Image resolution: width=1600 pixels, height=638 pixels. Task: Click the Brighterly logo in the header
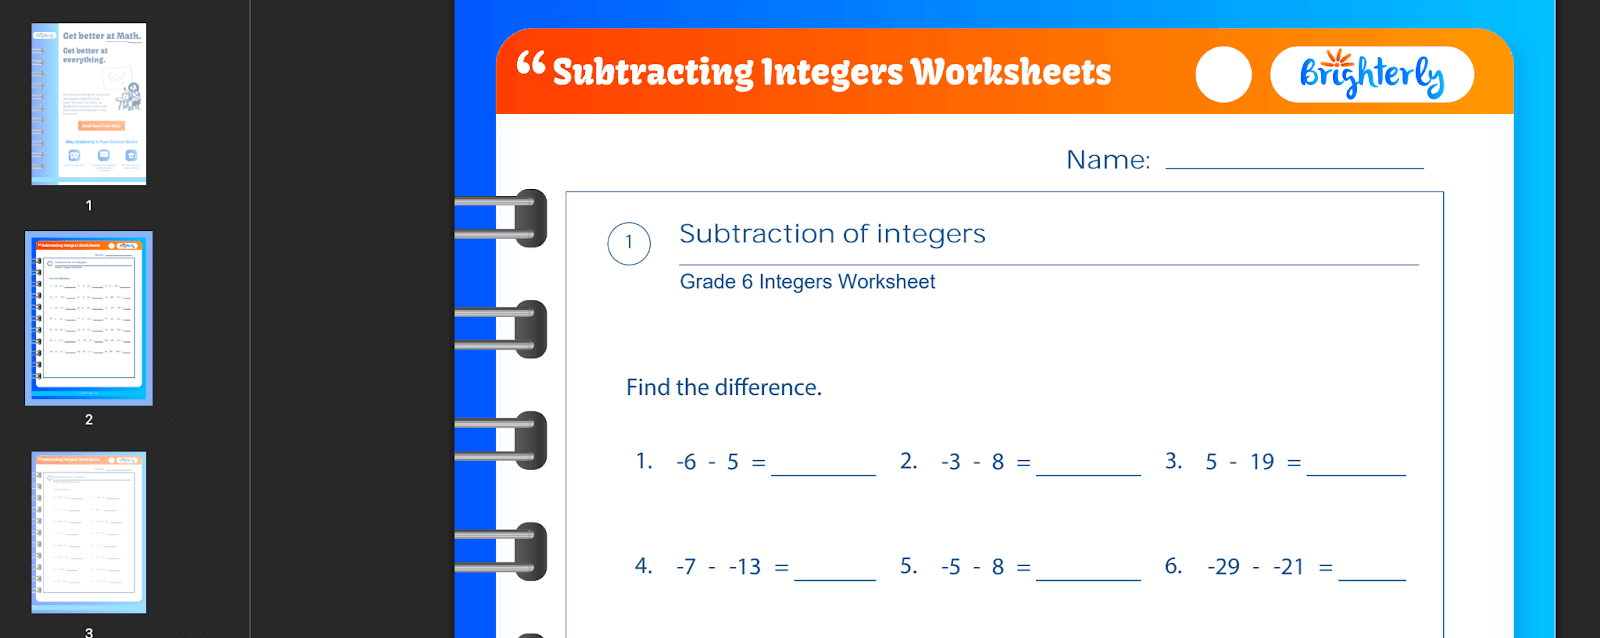click(x=1370, y=74)
